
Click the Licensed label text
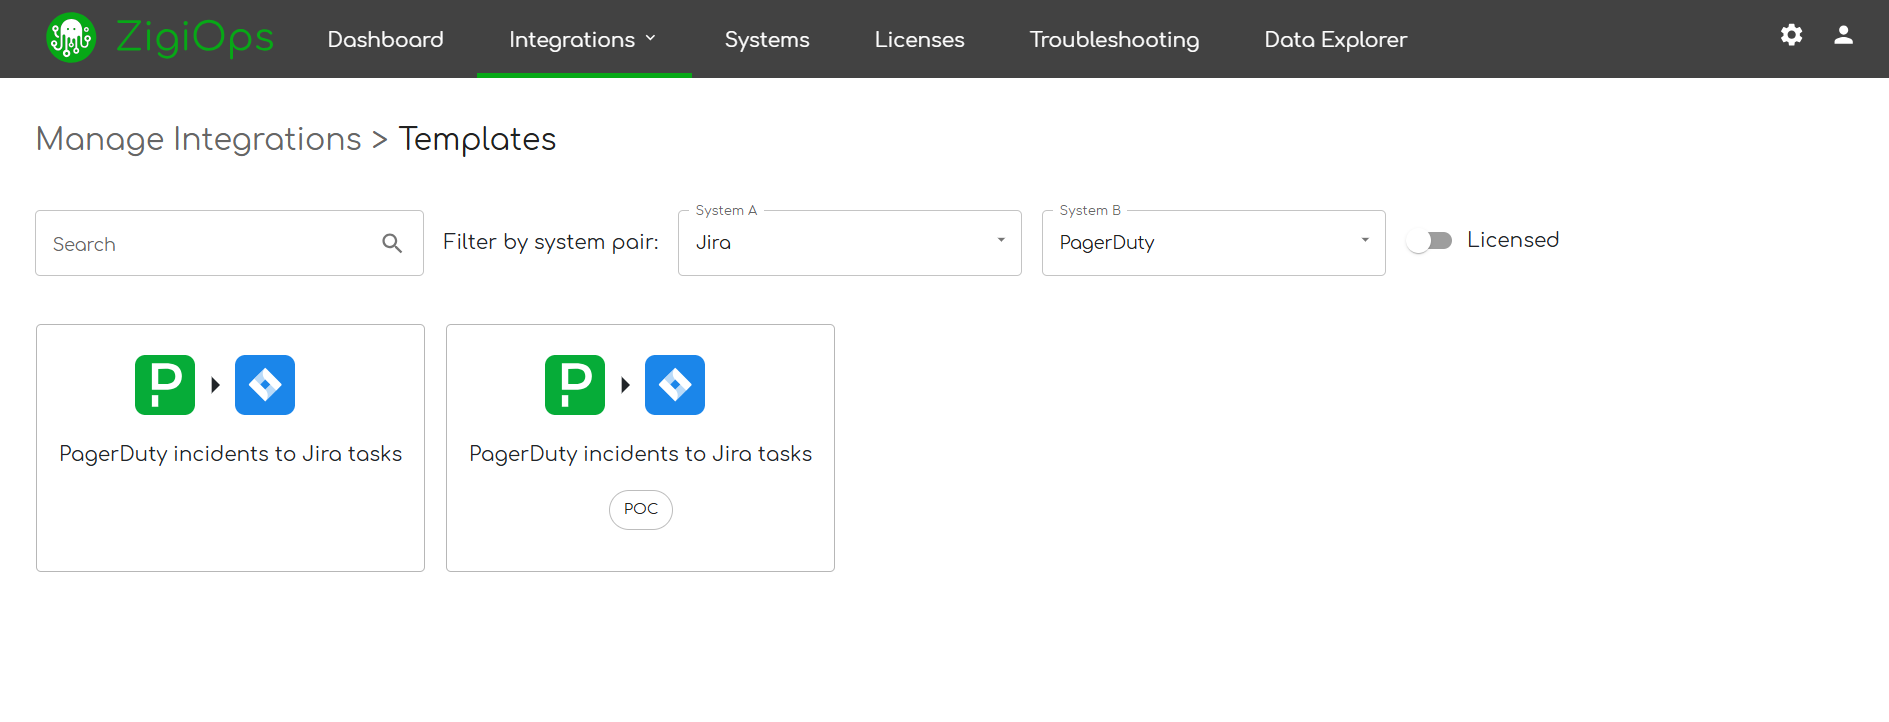[1513, 240]
